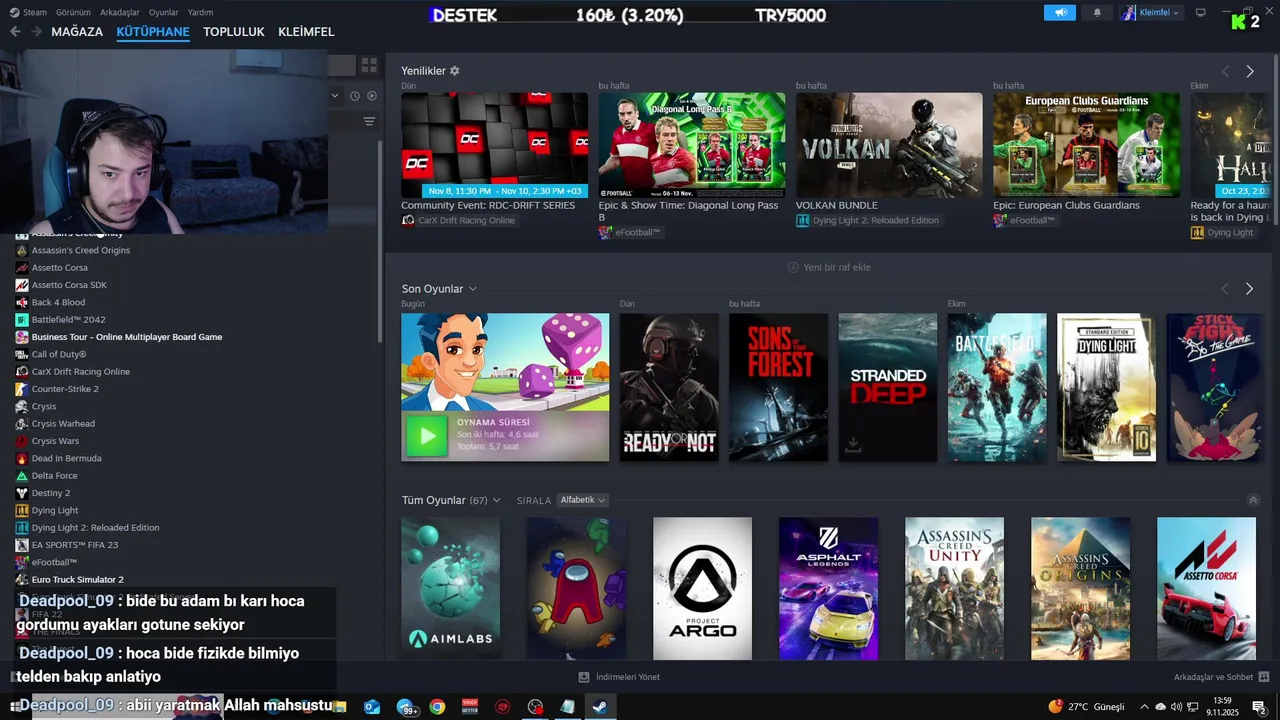This screenshot has width=1280, height=720.
Task: Open CarX Drift Racing Online link under the event
Action: [466, 220]
